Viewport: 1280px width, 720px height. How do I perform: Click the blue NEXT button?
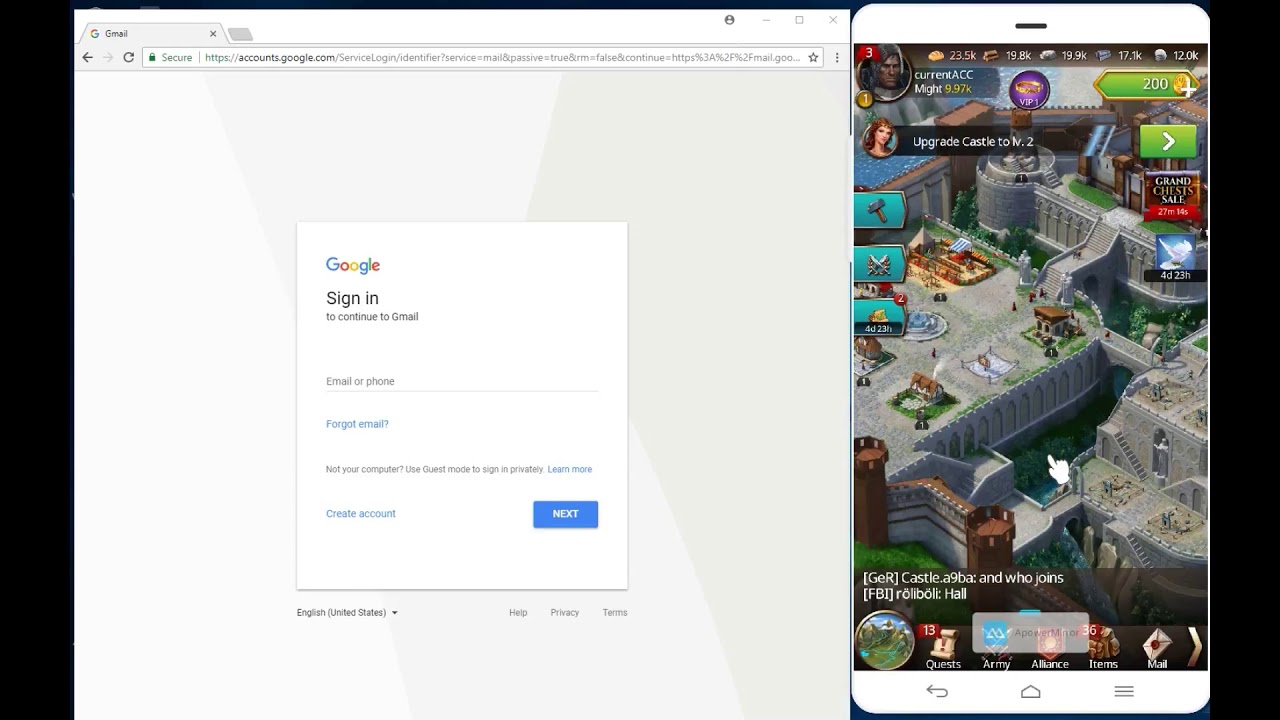point(565,514)
